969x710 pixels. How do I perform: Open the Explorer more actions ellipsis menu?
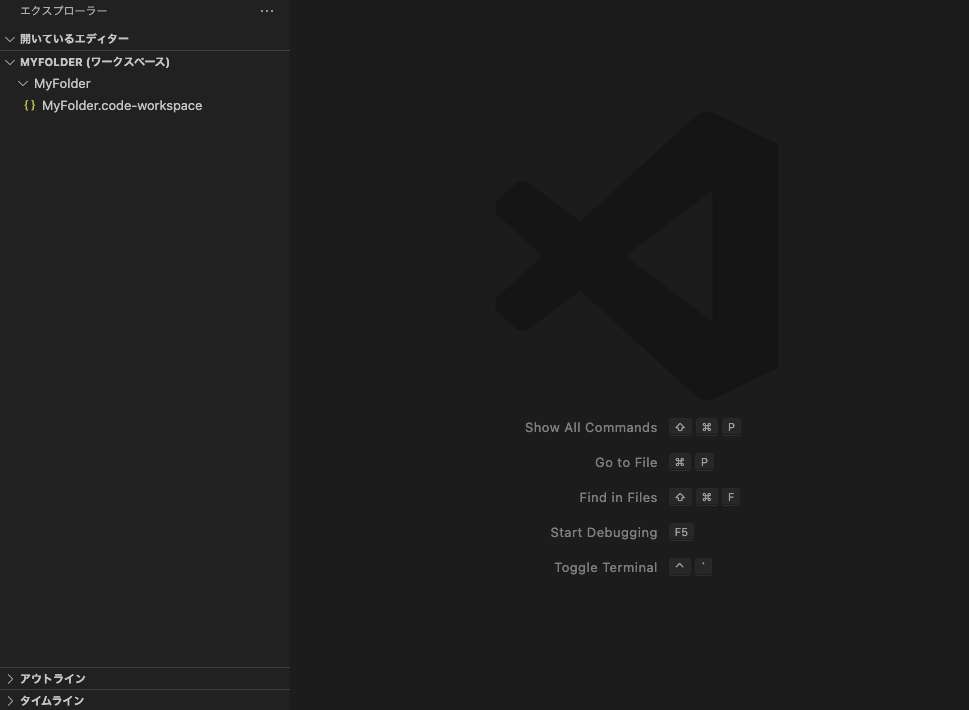[267, 11]
